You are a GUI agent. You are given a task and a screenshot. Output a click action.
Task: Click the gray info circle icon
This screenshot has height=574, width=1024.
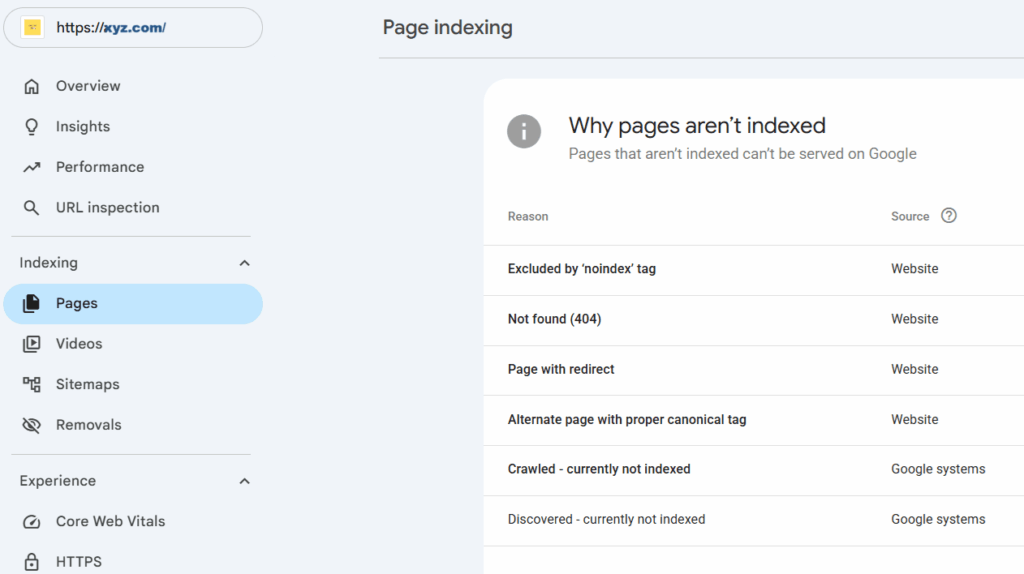524,131
